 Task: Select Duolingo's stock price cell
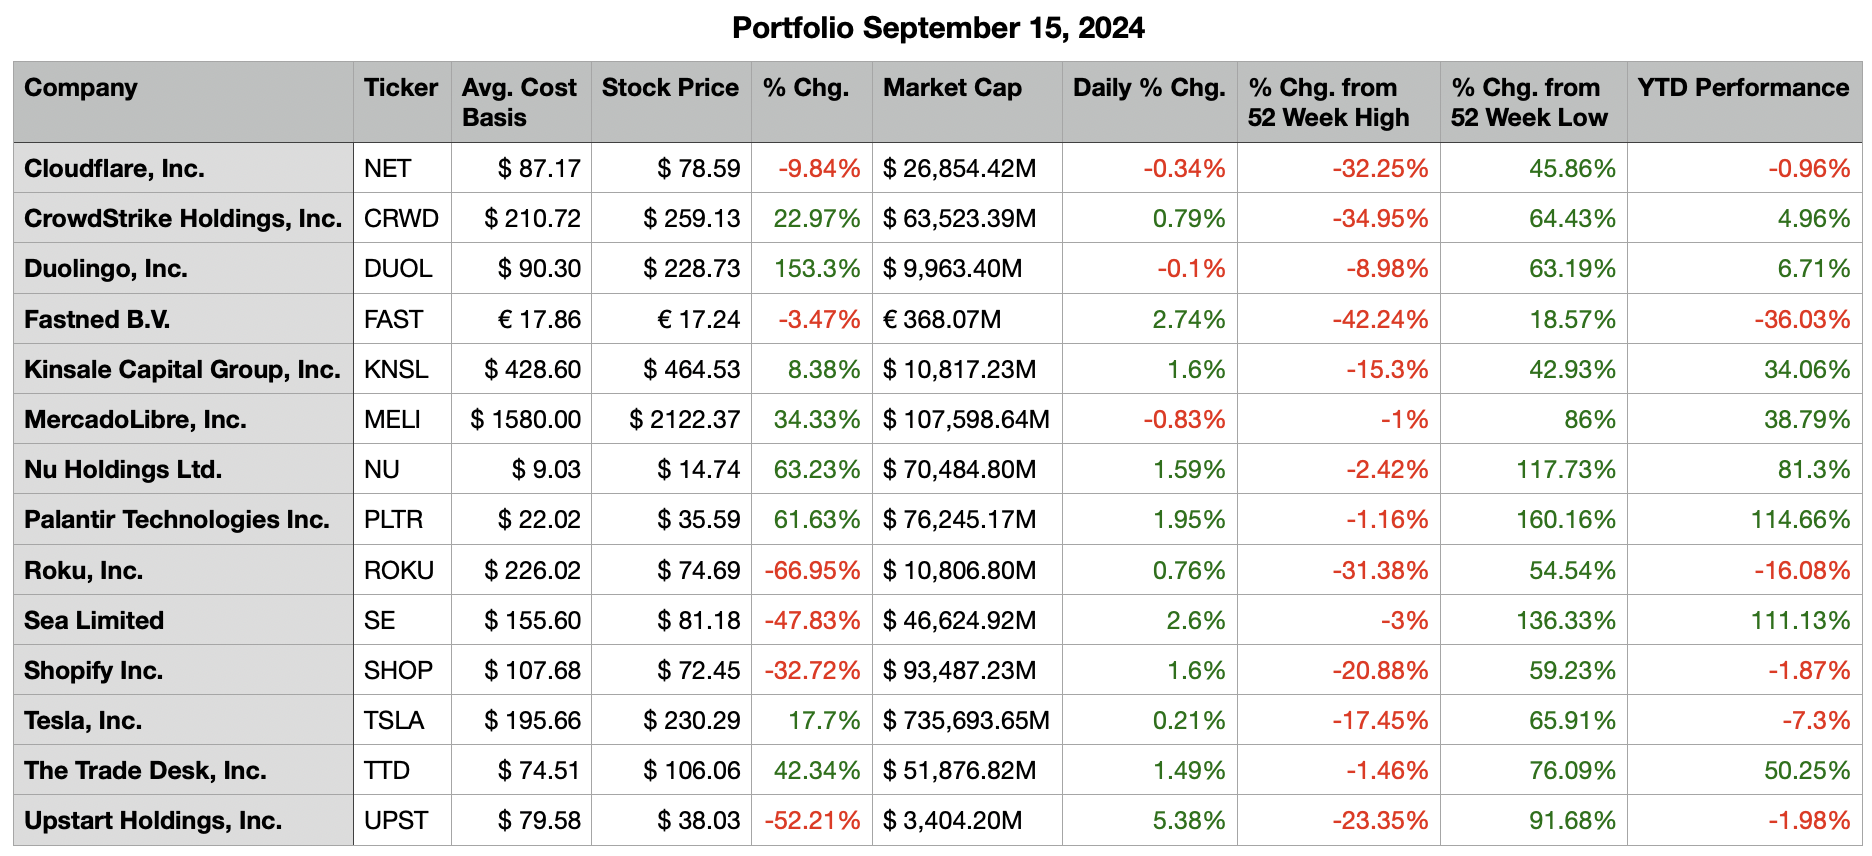692,269
